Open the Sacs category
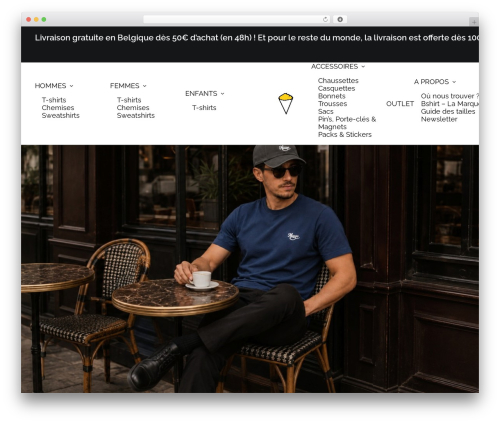 click(326, 111)
